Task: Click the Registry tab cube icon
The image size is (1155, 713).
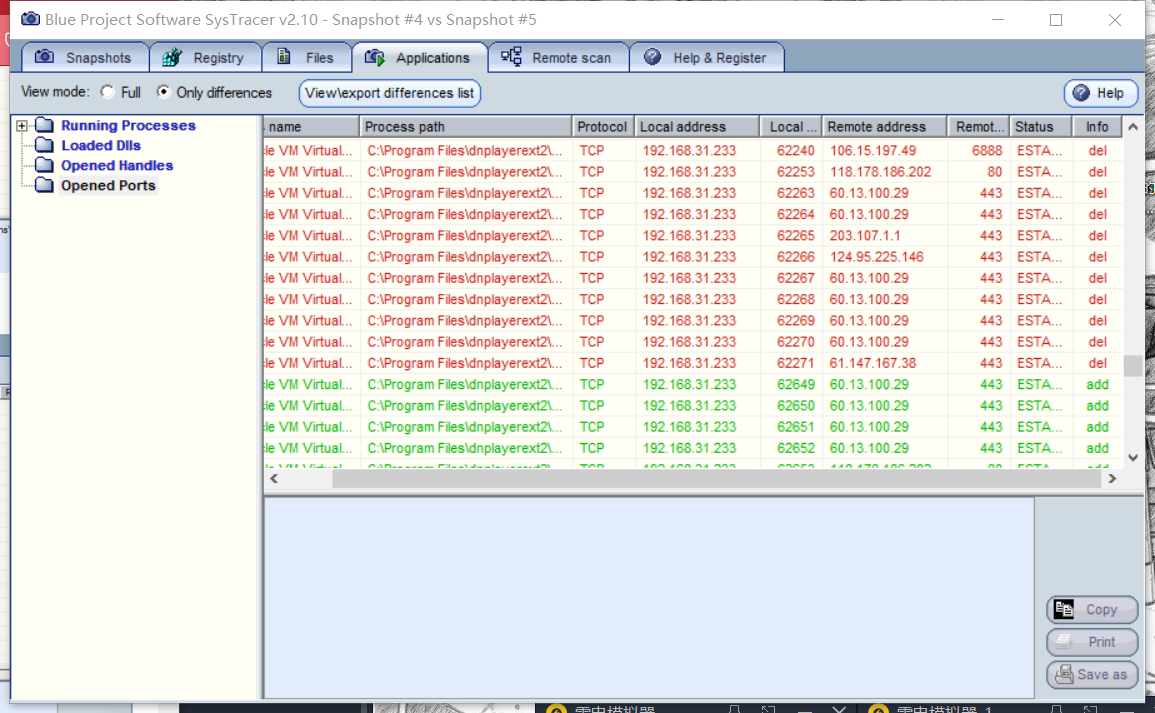Action: [x=172, y=57]
